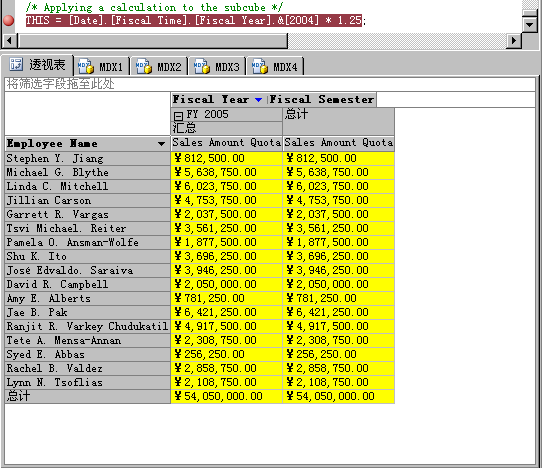Click the MDX3 tab script icon

202,66
